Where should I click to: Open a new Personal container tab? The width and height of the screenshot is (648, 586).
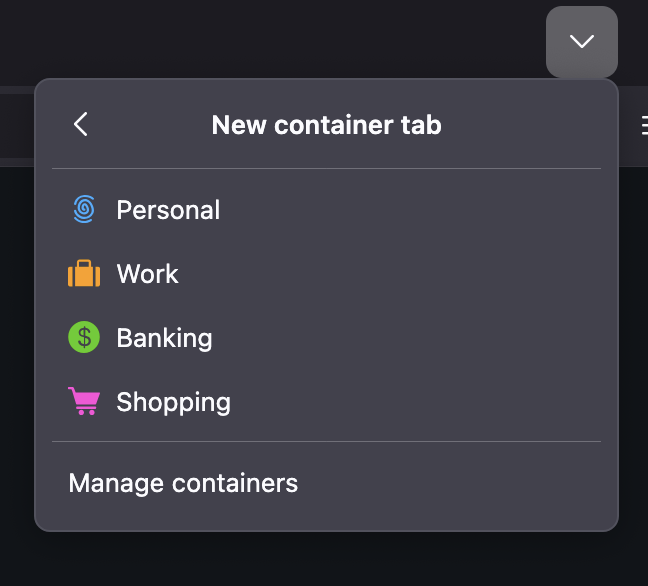[326, 210]
